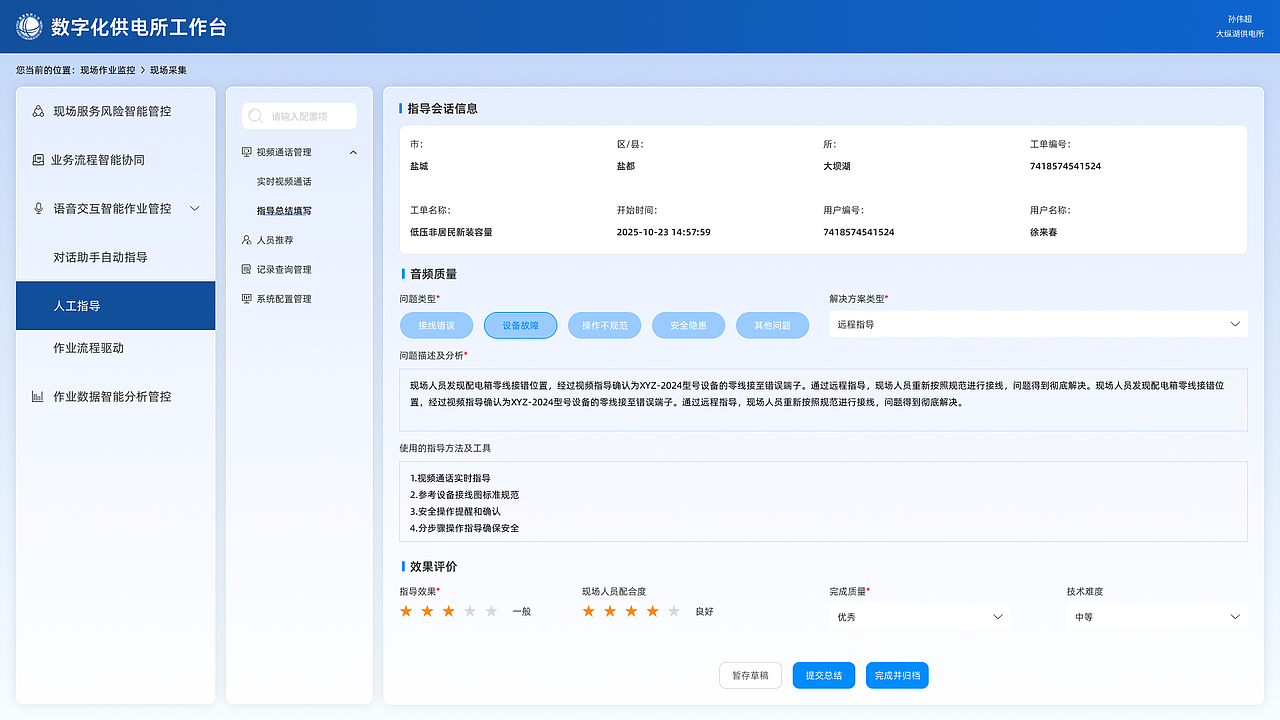This screenshot has width=1280, height=720.
Task: Enable the 安全隐患 problem type
Action: point(688,325)
